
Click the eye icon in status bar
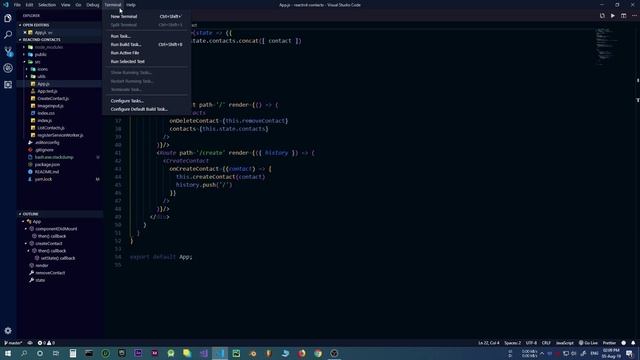[30, 343]
